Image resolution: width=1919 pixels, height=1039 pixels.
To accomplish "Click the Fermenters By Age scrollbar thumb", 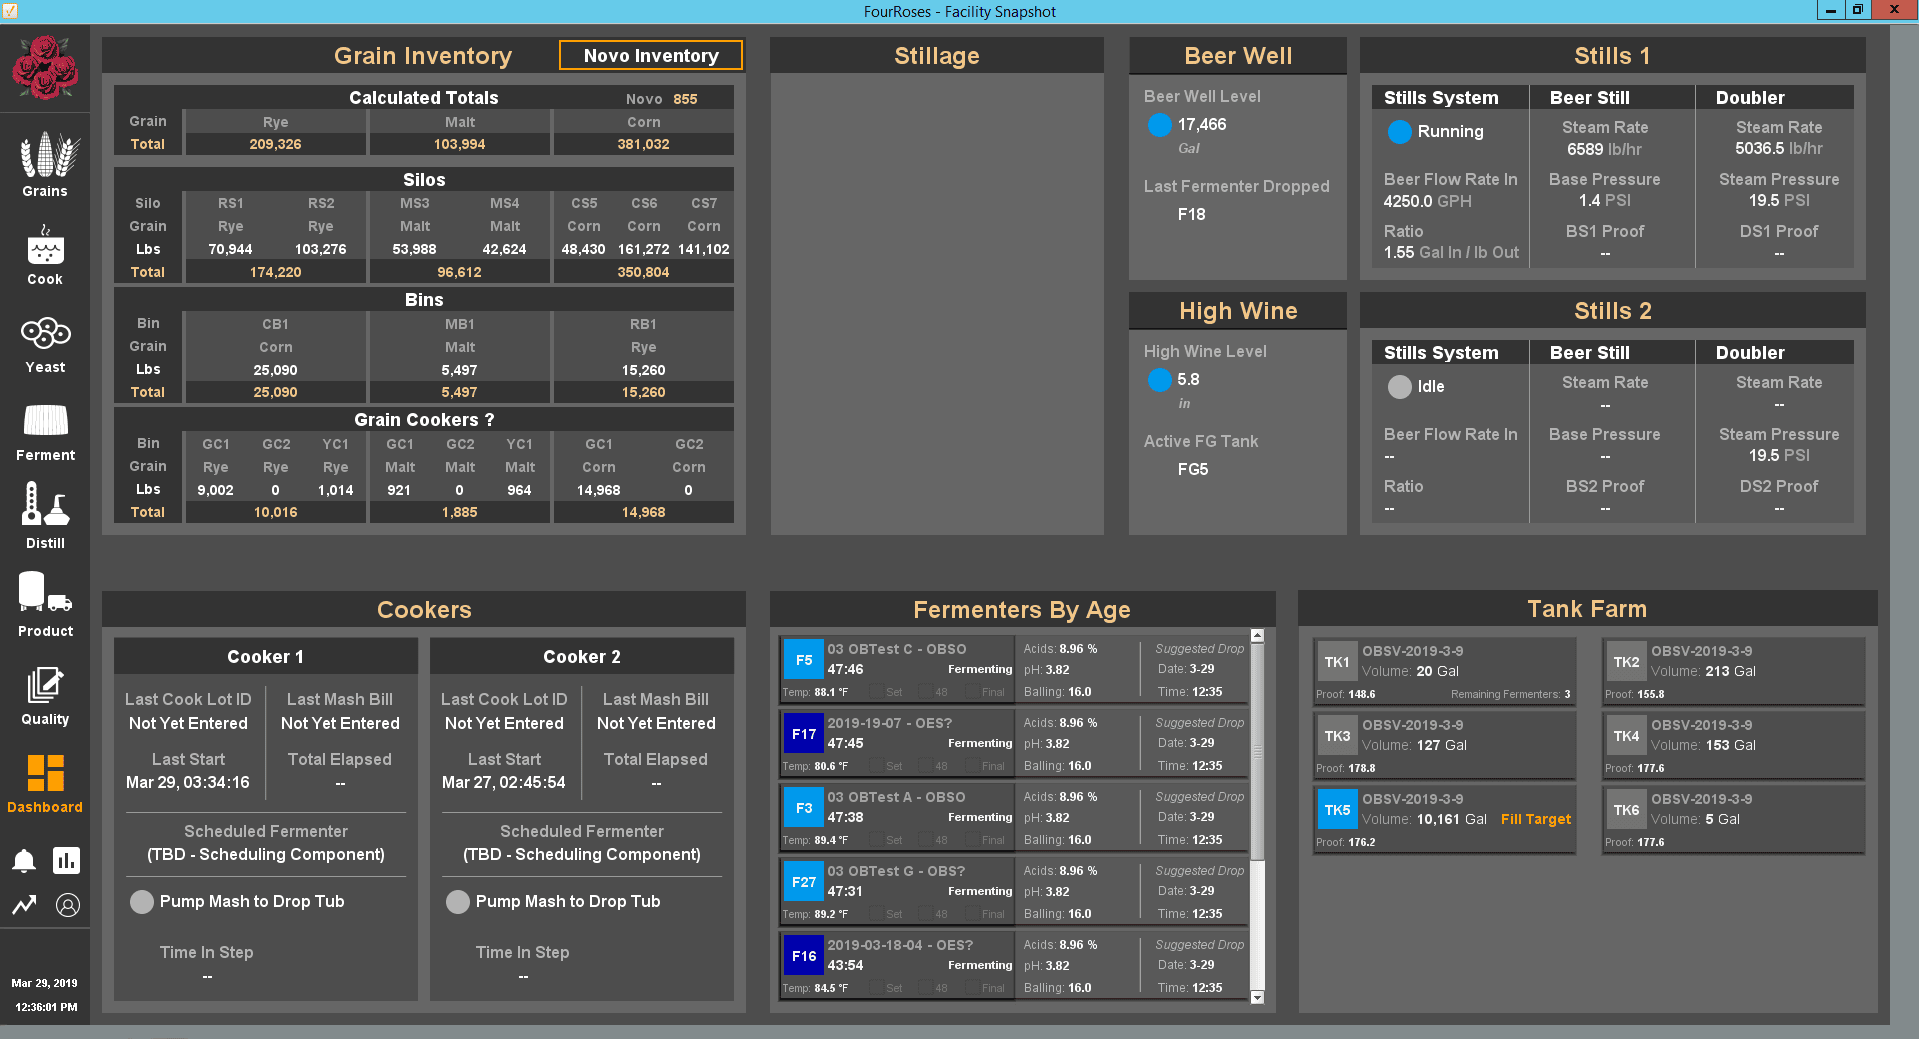I will [1257, 751].
